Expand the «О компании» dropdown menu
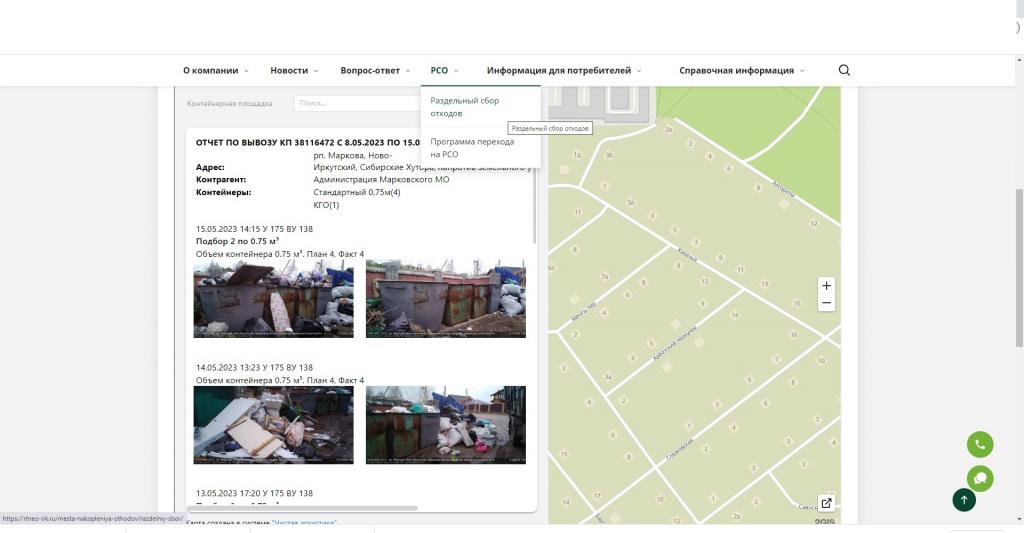 pos(215,71)
